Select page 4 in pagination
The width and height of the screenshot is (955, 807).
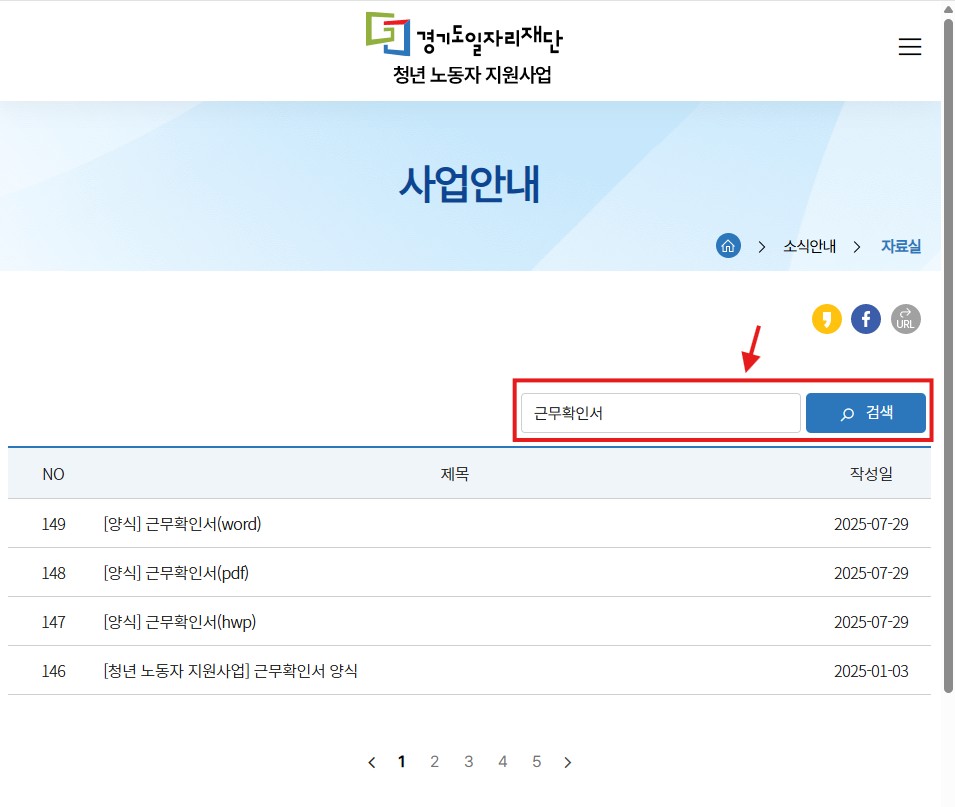pyautogui.click(x=502, y=761)
